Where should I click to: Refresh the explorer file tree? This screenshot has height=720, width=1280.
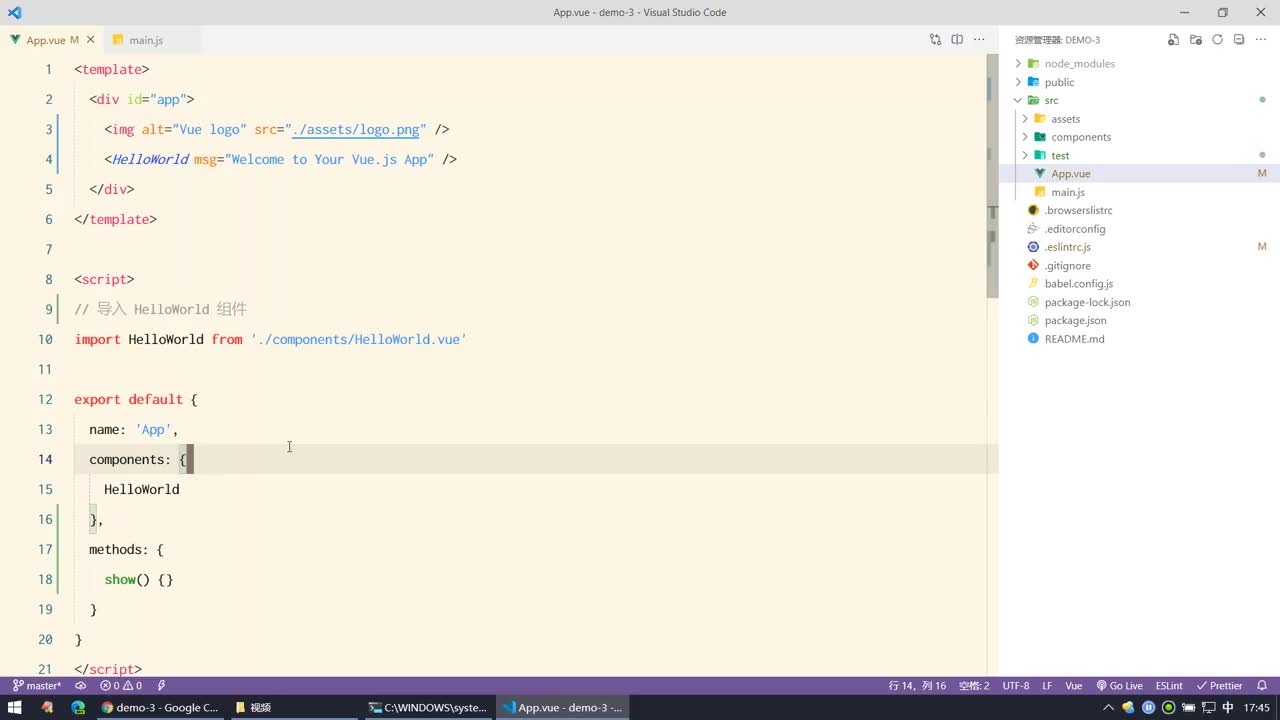point(1217,40)
